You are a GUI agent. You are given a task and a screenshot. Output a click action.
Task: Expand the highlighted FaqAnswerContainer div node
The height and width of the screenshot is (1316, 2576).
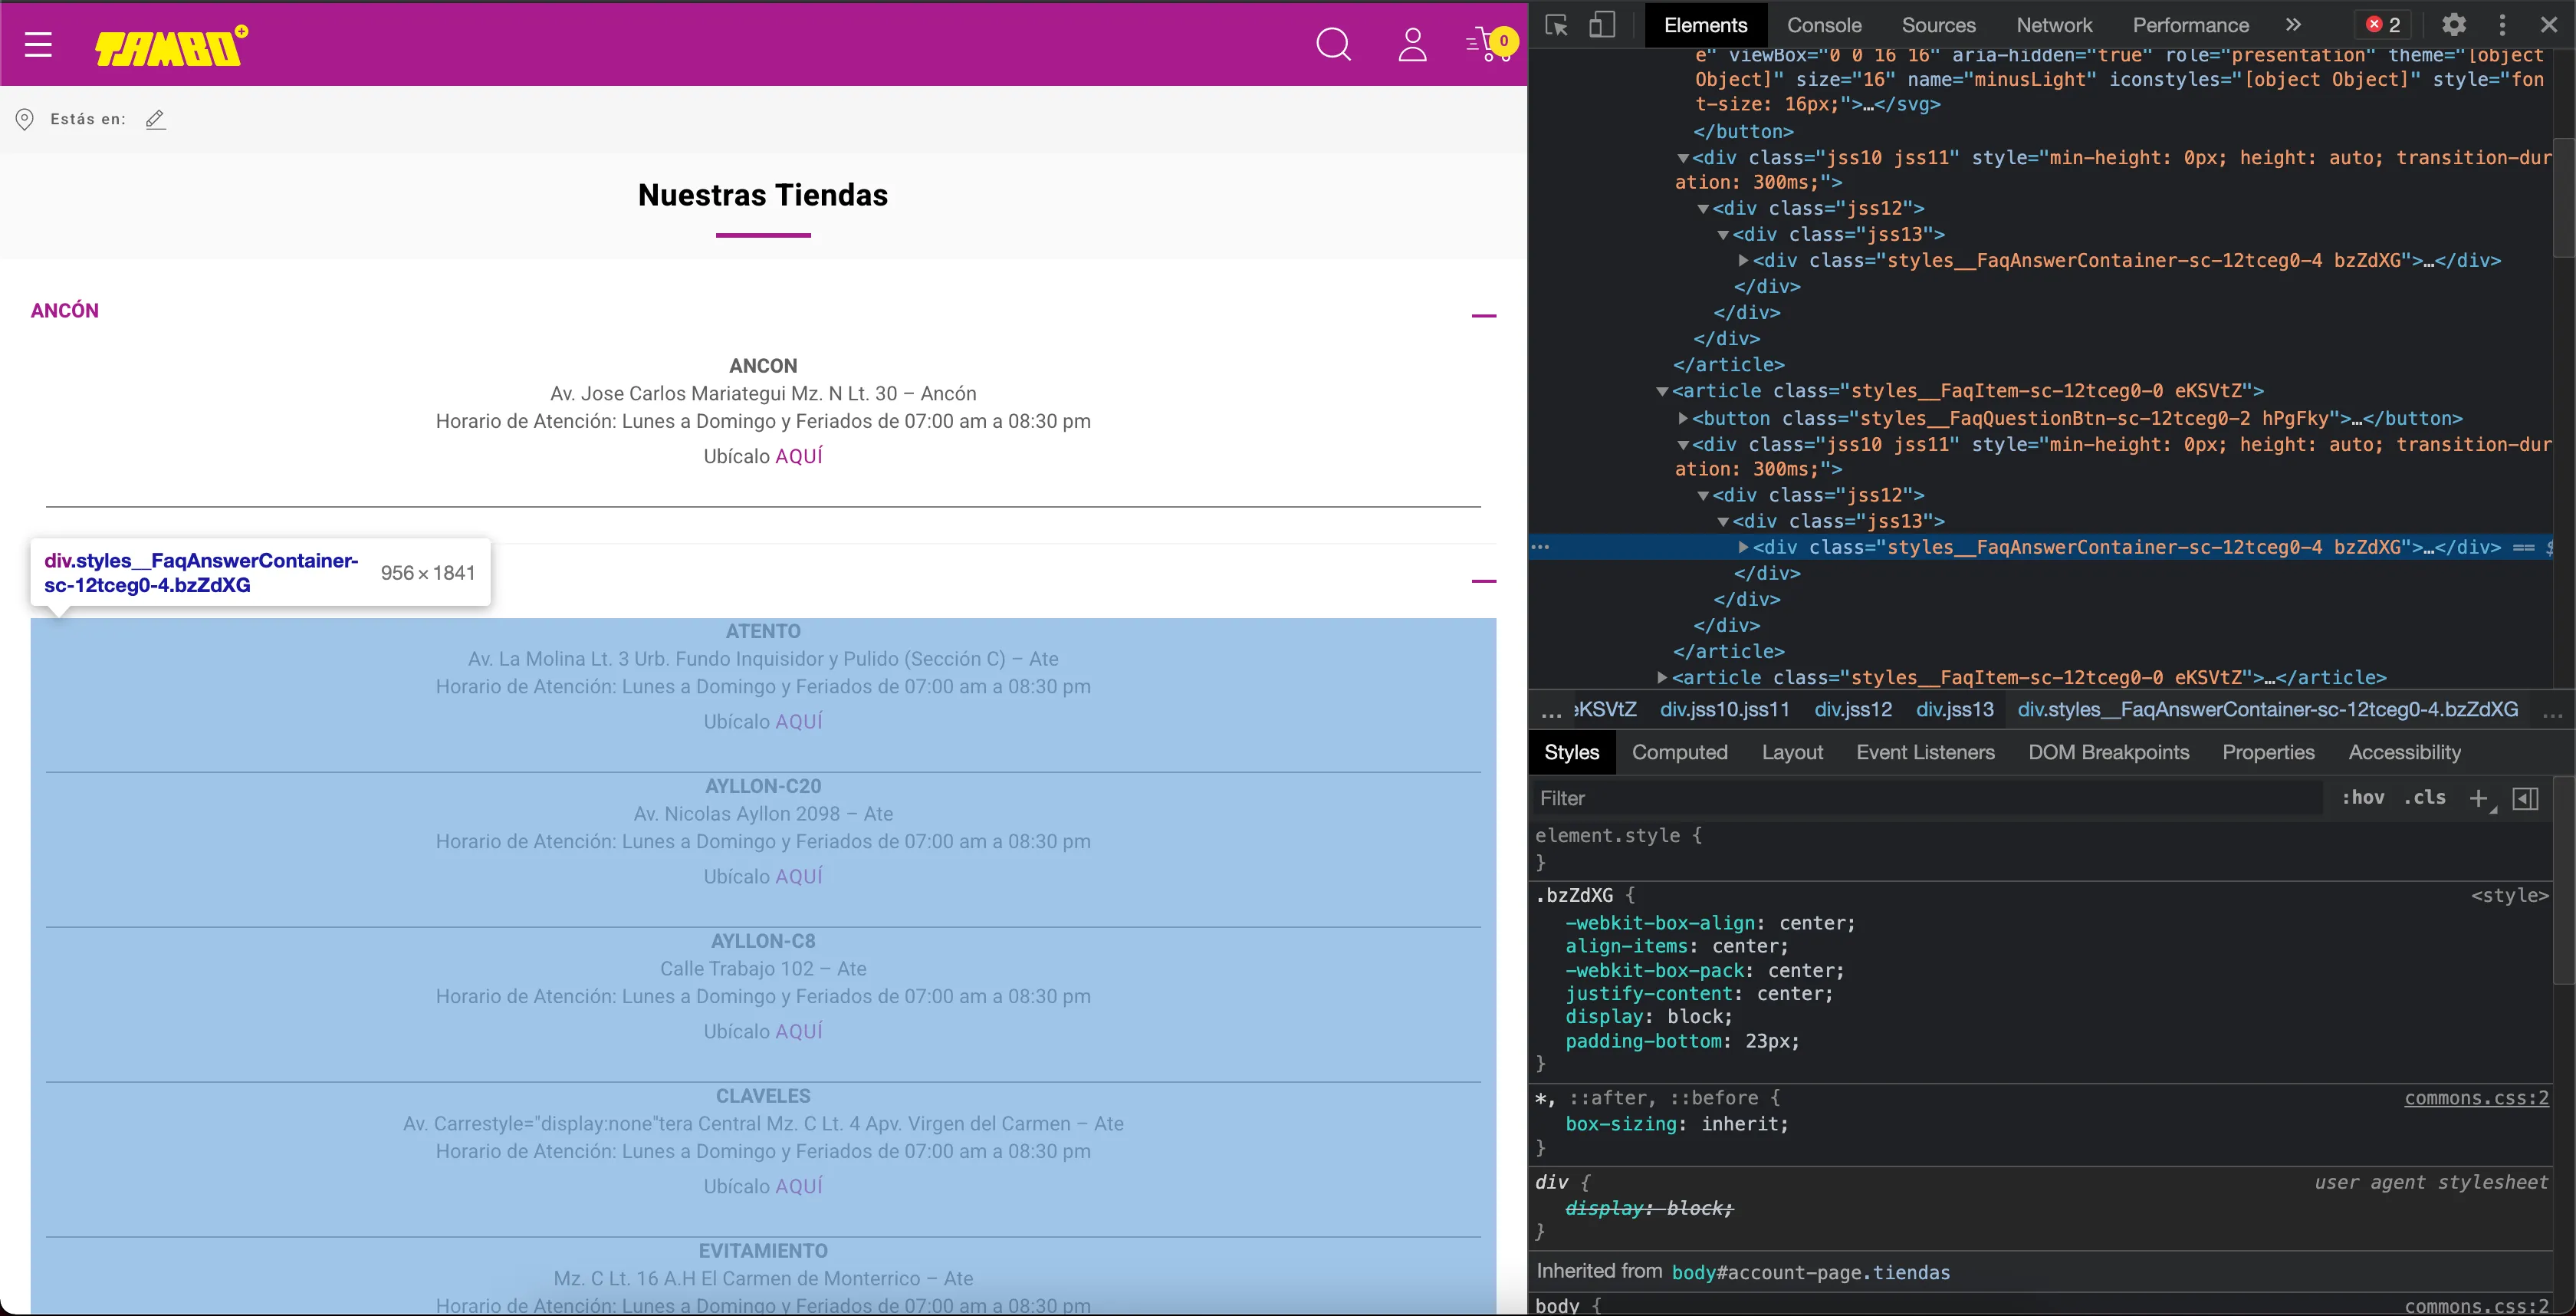pos(1743,547)
